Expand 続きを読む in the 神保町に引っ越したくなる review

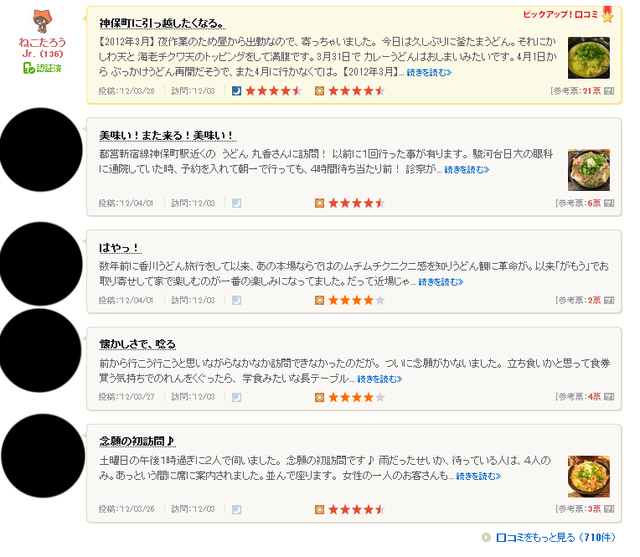coord(429,73)
